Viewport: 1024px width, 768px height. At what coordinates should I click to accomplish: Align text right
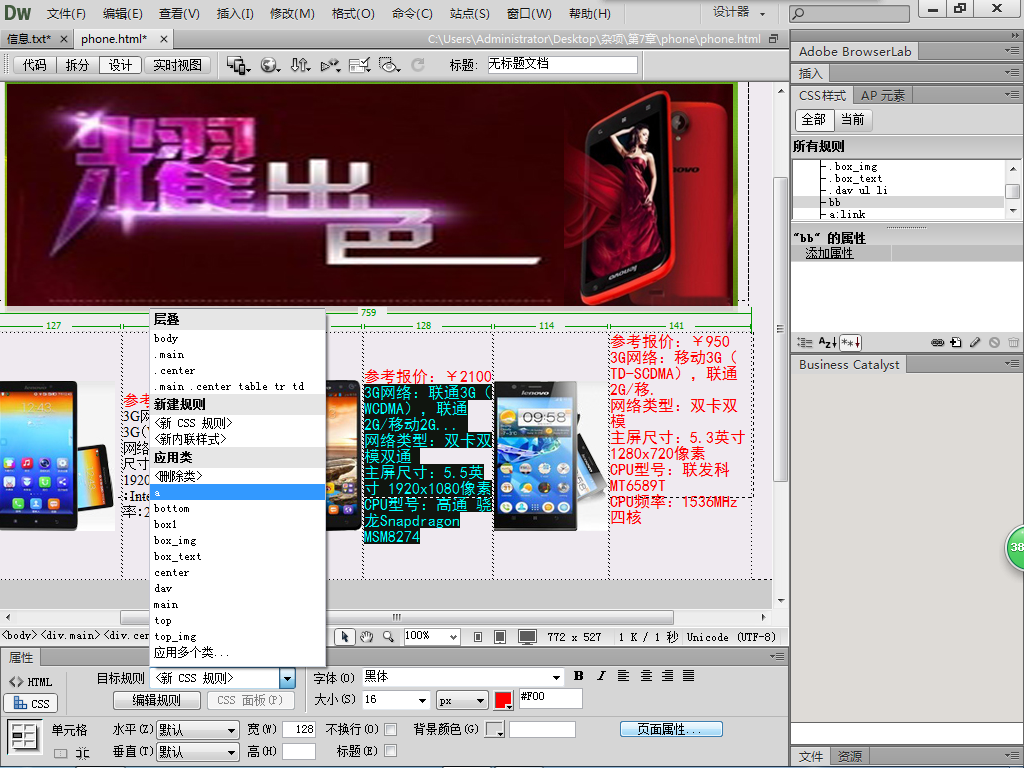click(667, 676)
